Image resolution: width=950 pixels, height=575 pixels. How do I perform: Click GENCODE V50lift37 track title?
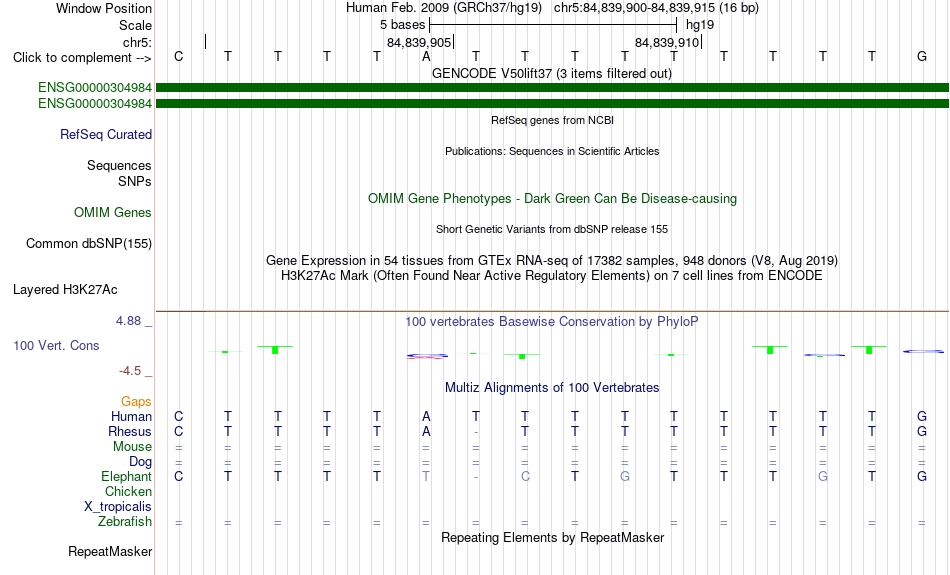552,73
